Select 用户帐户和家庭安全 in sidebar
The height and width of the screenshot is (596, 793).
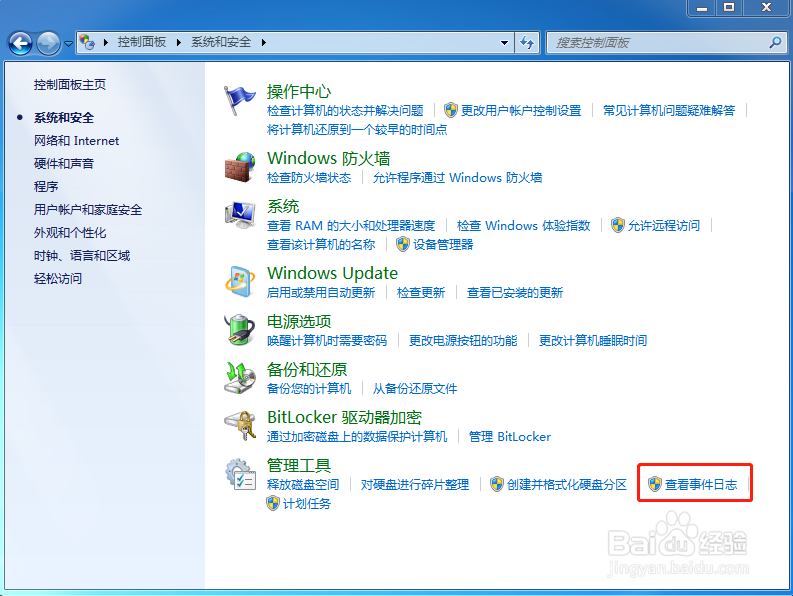pos(88,209)
